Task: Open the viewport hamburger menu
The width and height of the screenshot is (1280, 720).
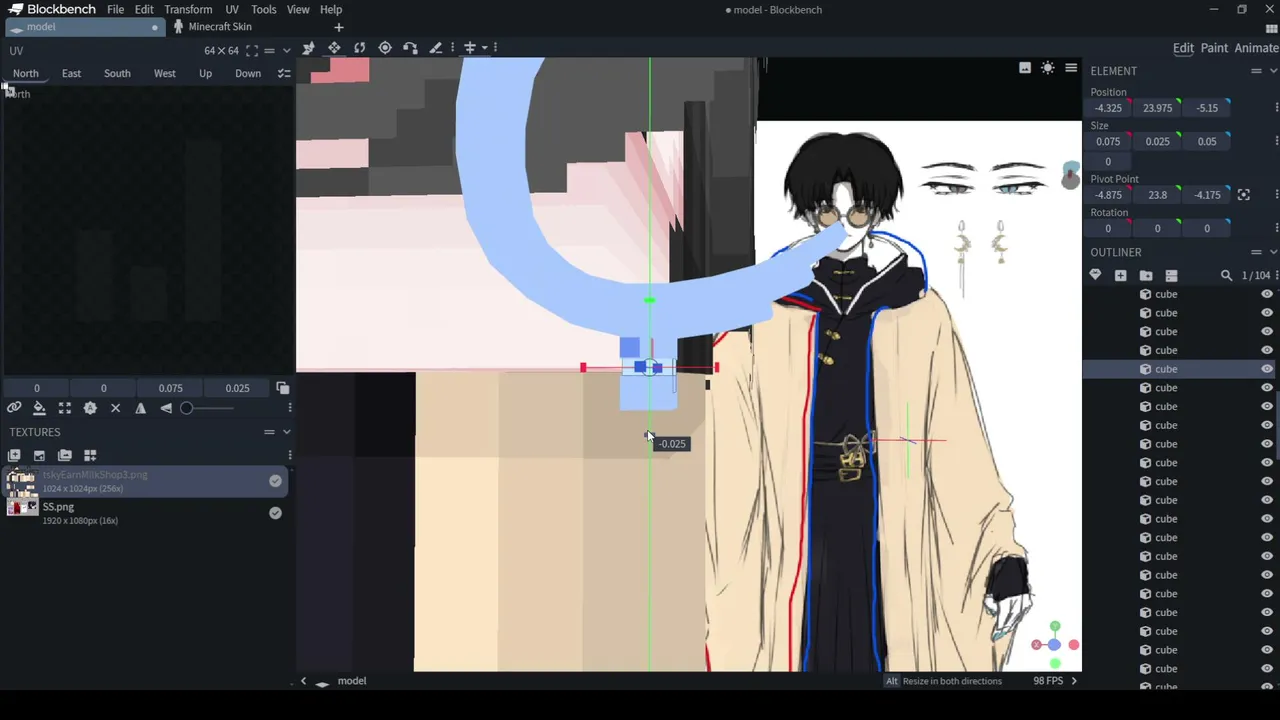Action: [x=1071, y=68]
